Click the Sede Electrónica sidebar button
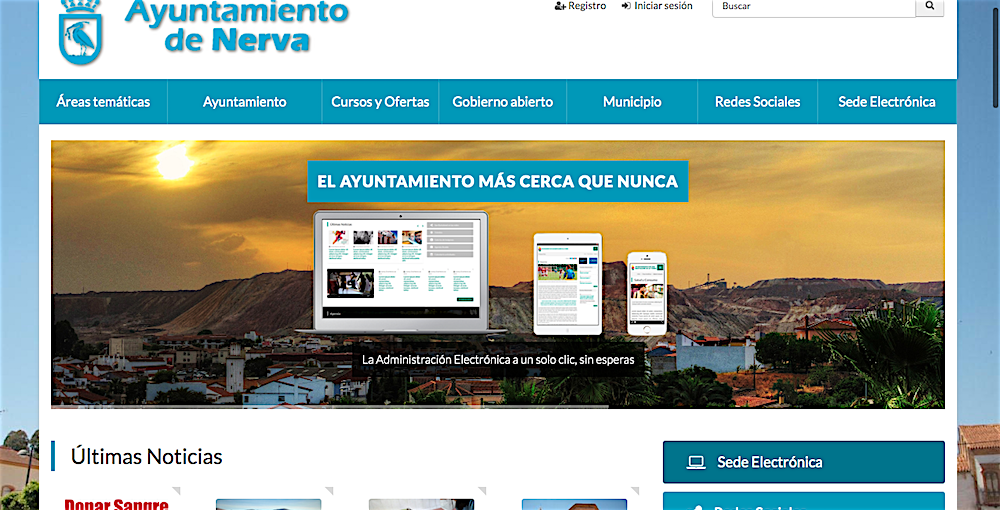 (x=804, y=462)
